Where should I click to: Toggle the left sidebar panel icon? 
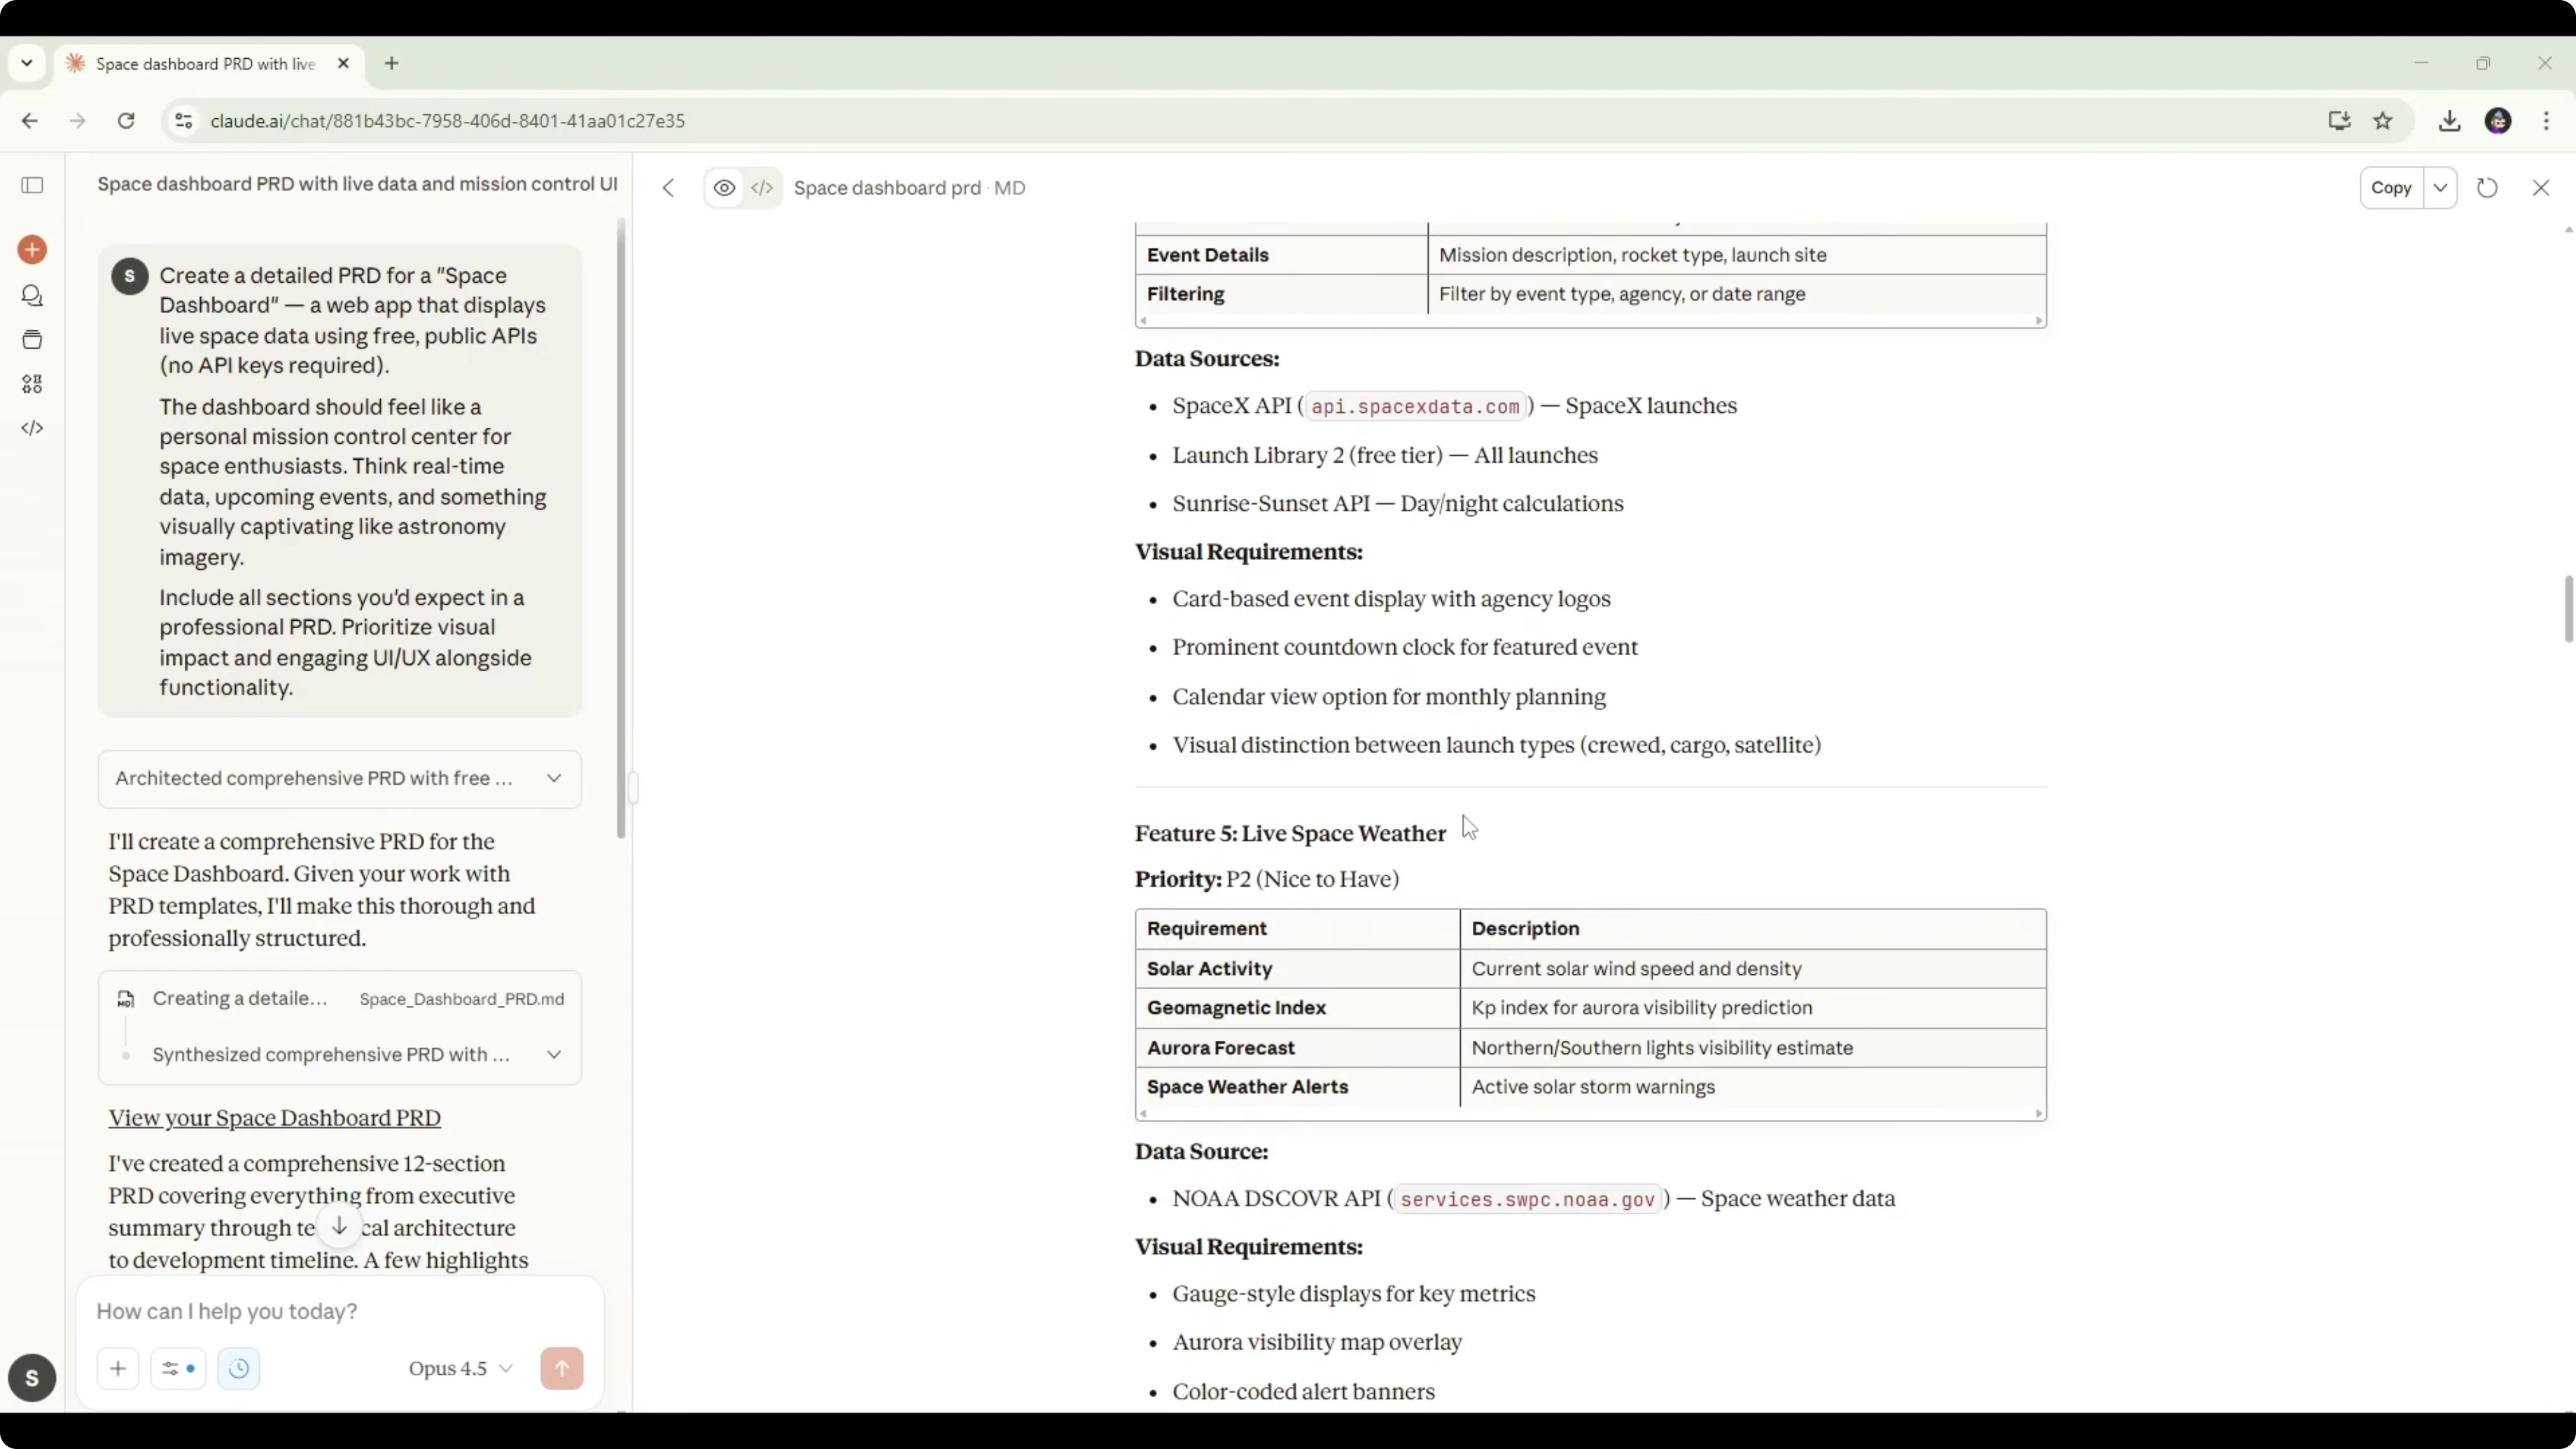point(32,185)
